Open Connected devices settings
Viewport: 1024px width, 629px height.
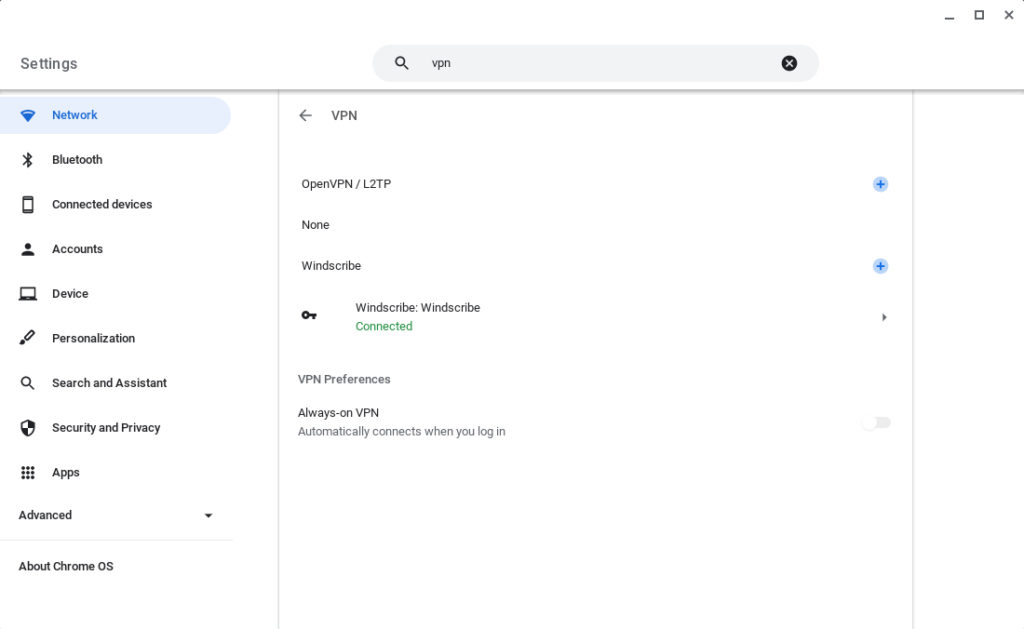115,204
